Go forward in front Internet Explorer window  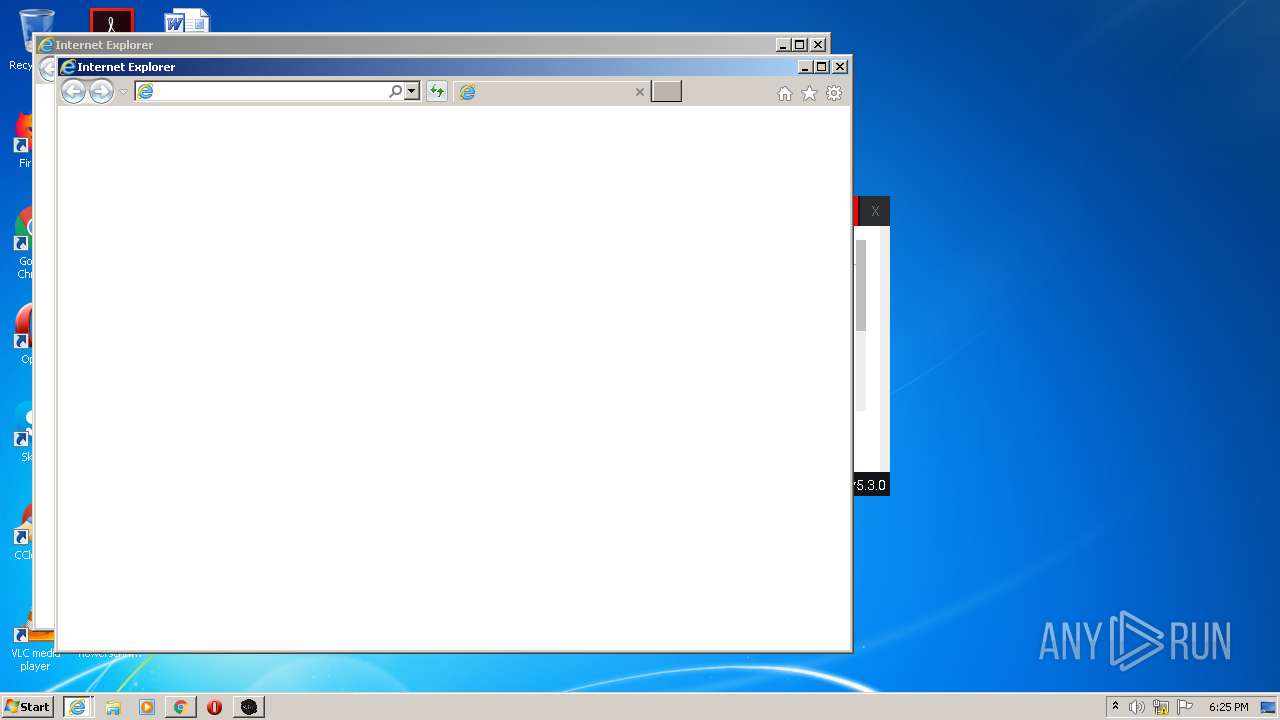coord(101,92)
